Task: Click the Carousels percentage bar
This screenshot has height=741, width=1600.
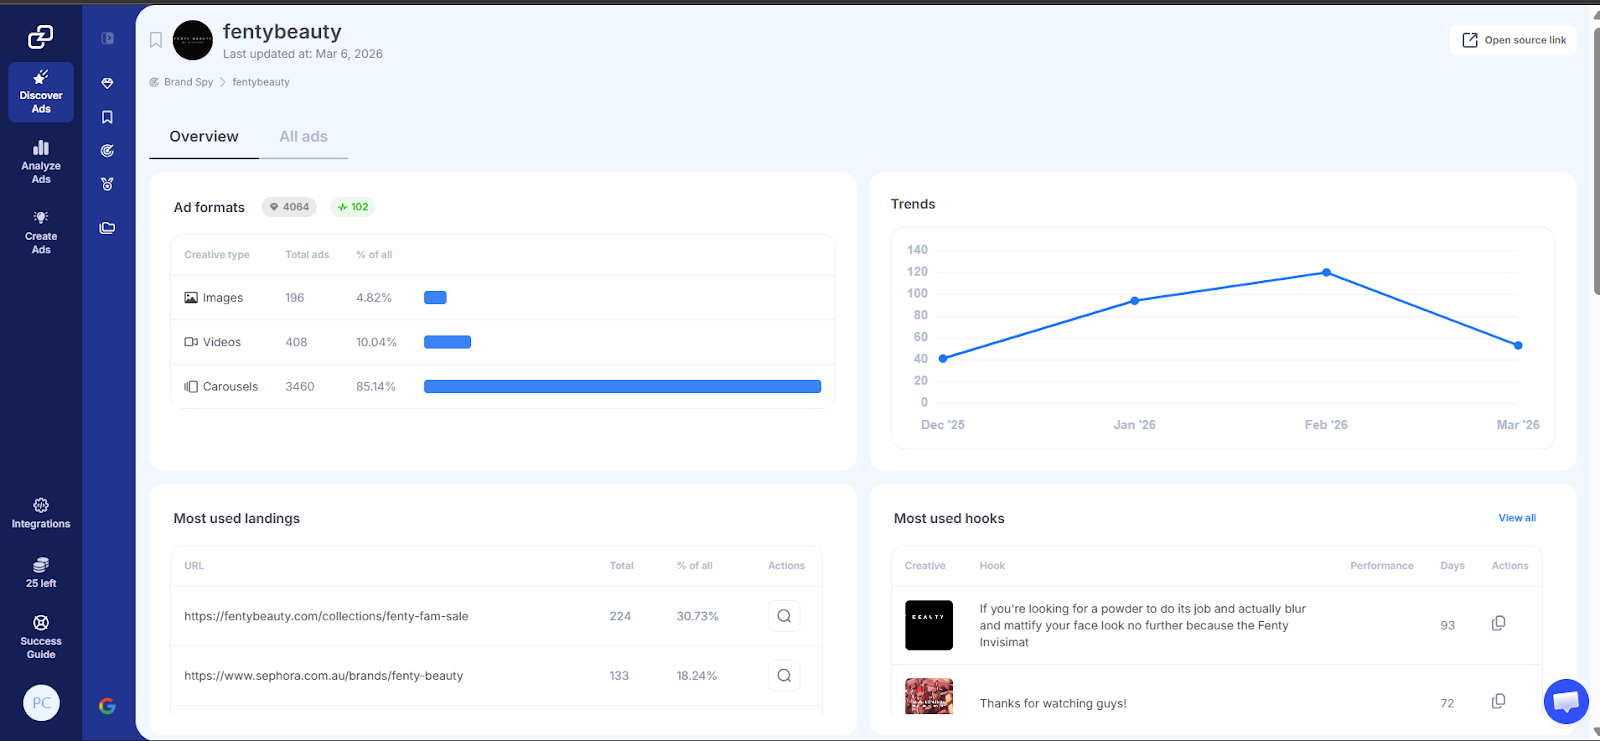Action: (x=622, y=387)
